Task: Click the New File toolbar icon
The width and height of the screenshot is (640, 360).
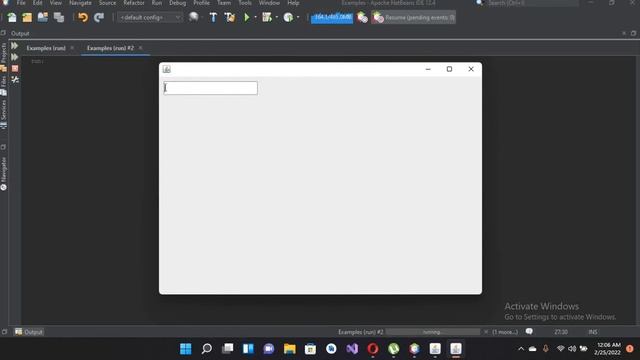Action: (12, 17)
